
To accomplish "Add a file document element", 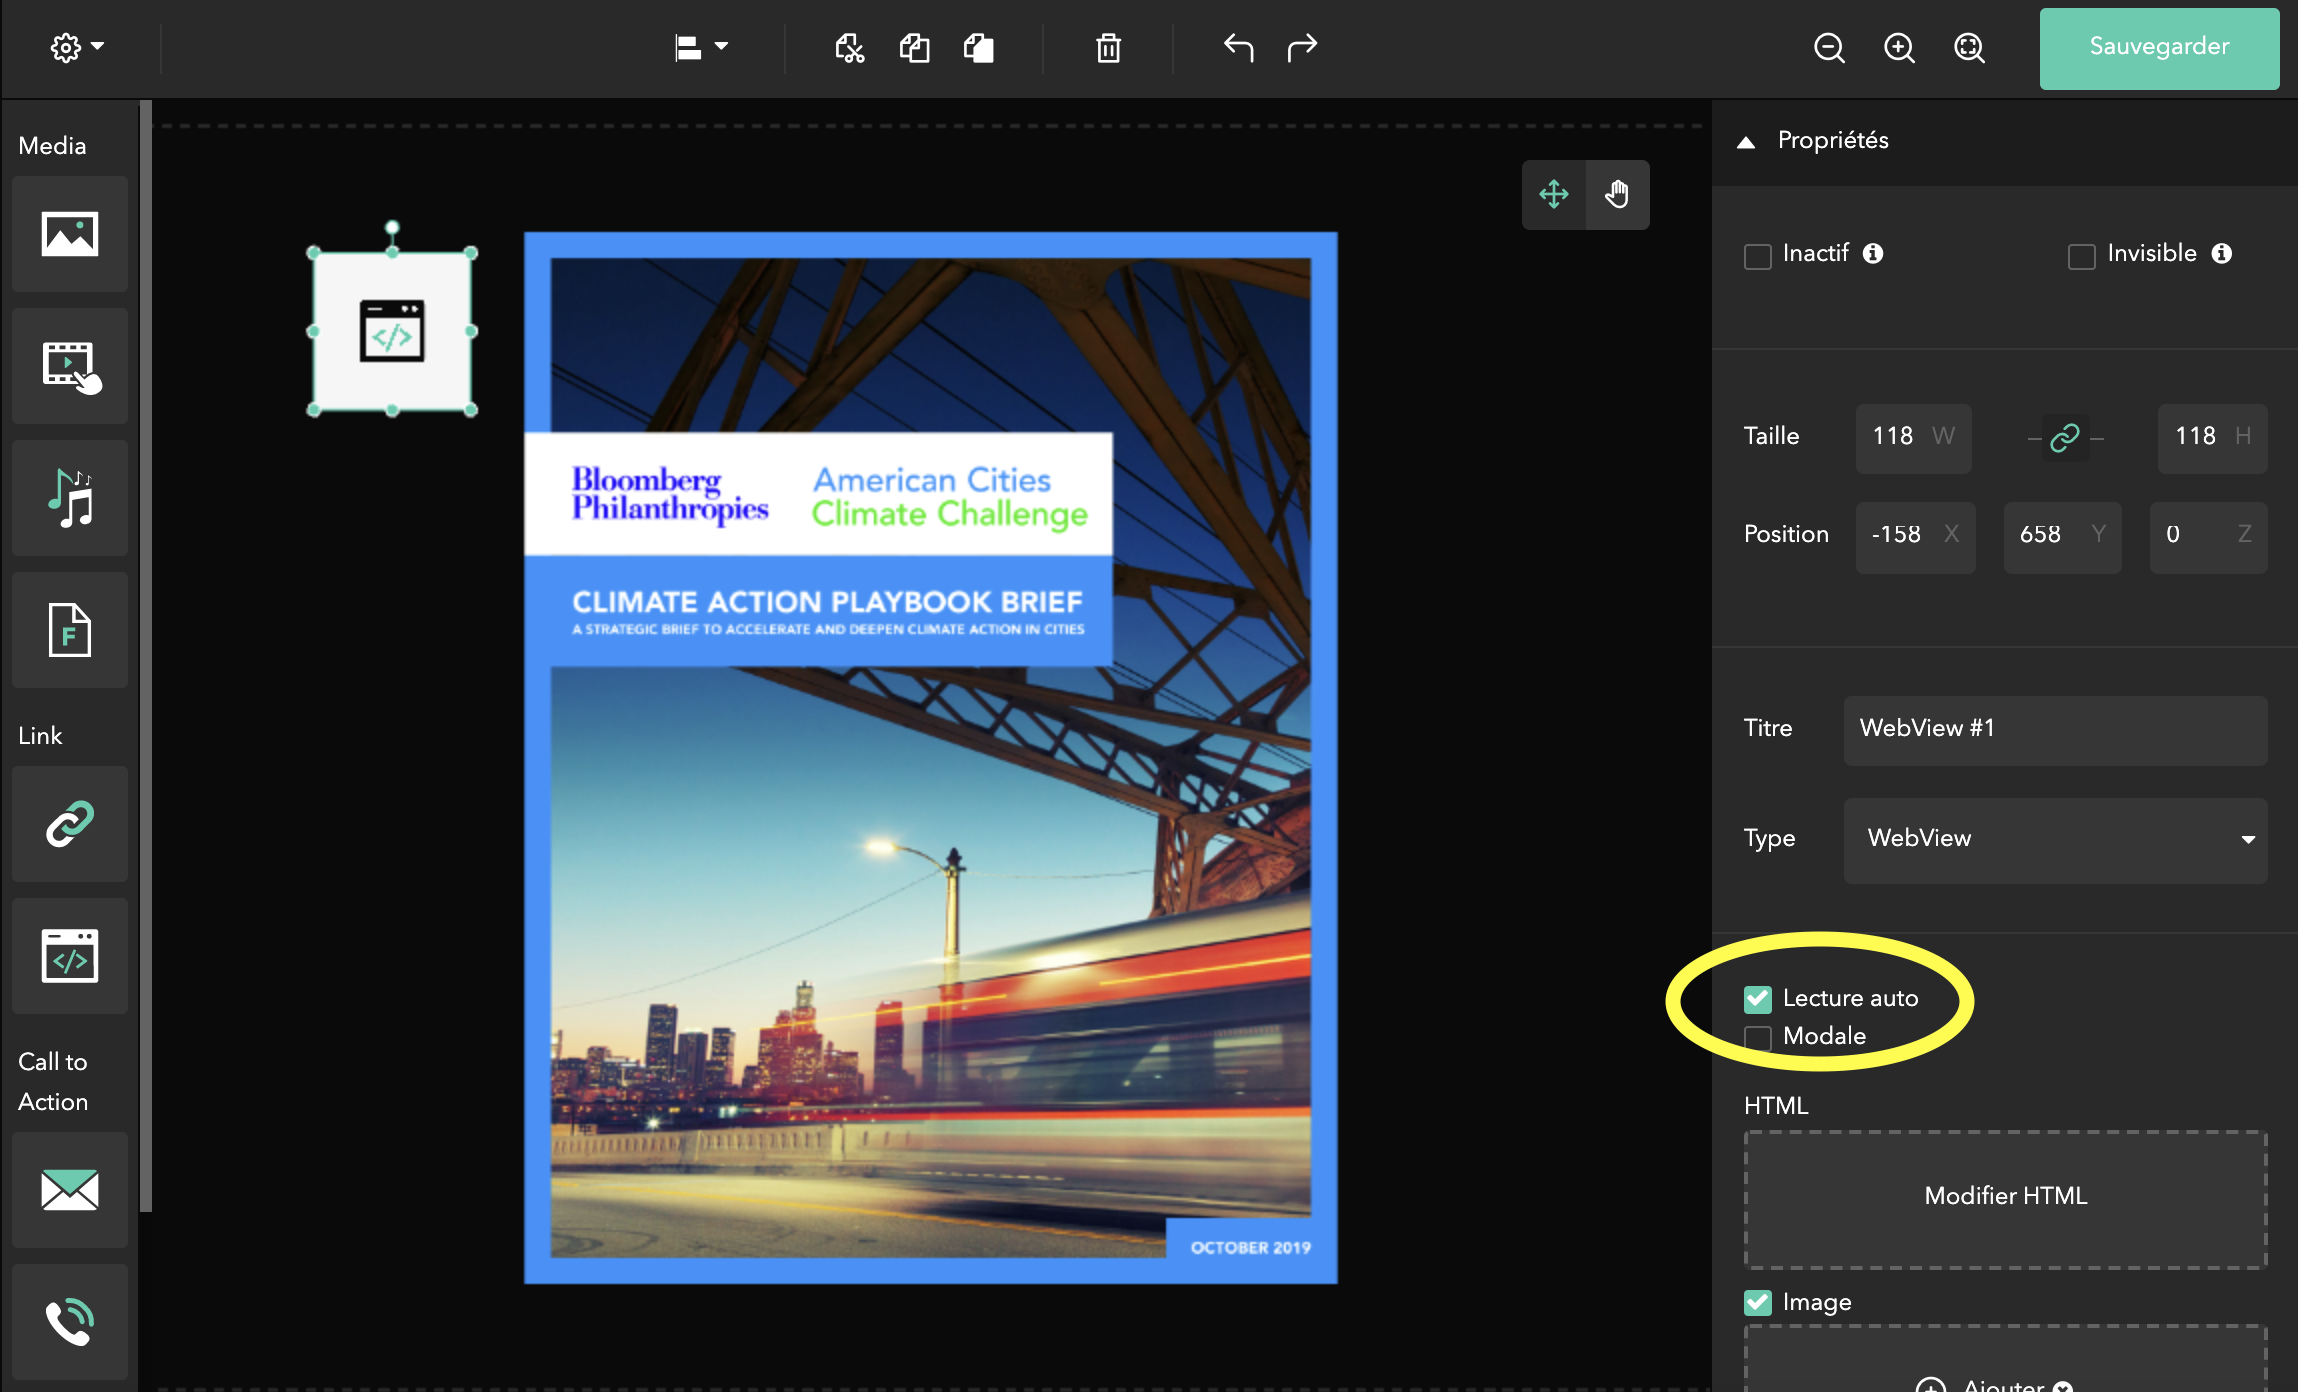I will tap(70, 630).
